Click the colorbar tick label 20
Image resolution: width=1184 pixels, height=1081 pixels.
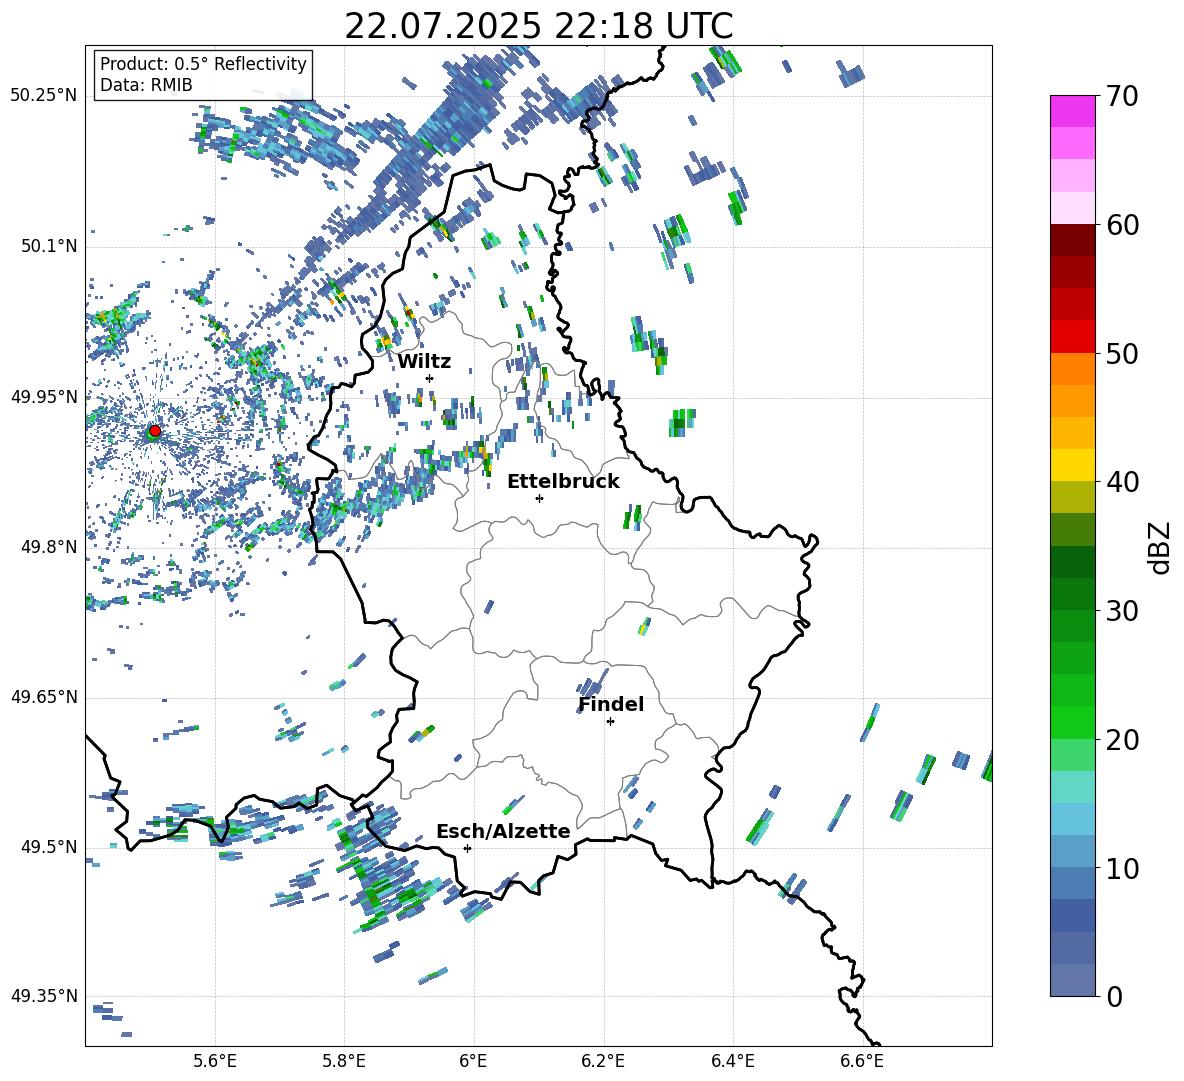1122,740
